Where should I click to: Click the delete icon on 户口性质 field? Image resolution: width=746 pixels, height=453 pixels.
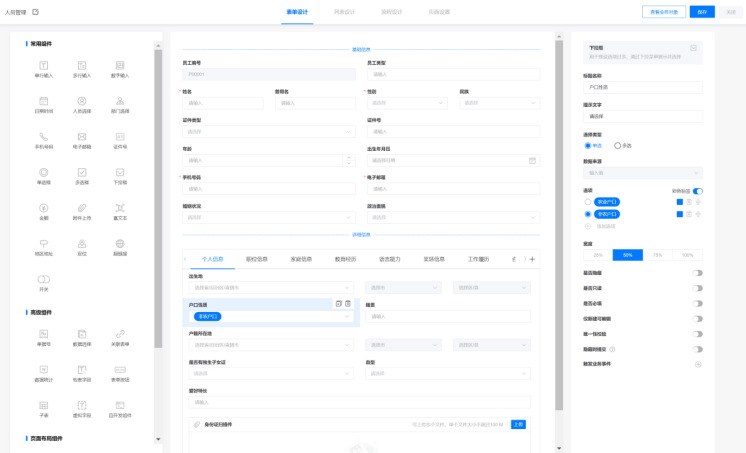(348, 303)
